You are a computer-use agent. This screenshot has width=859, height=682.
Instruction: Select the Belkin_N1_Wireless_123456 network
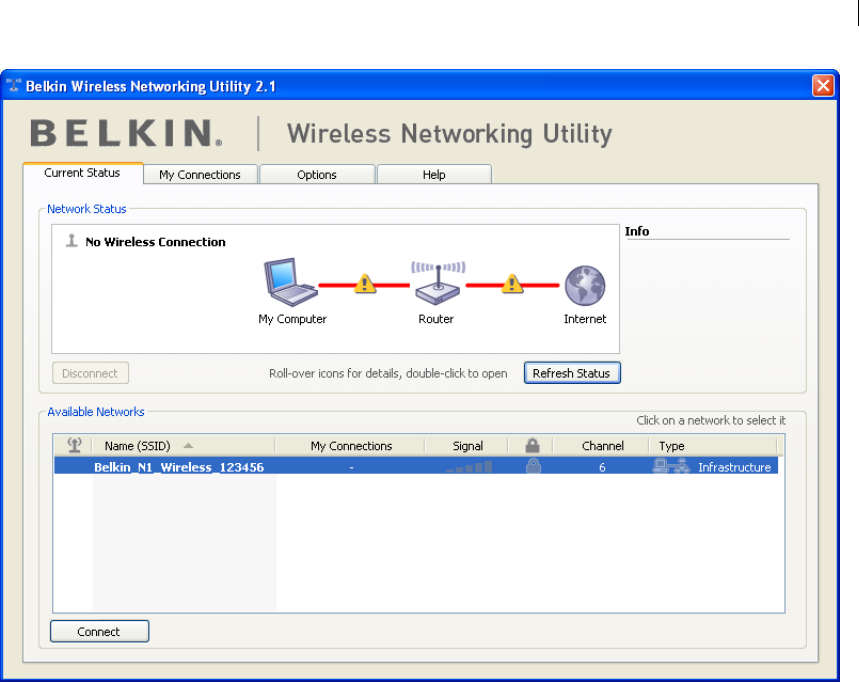(x=416, y=466)
